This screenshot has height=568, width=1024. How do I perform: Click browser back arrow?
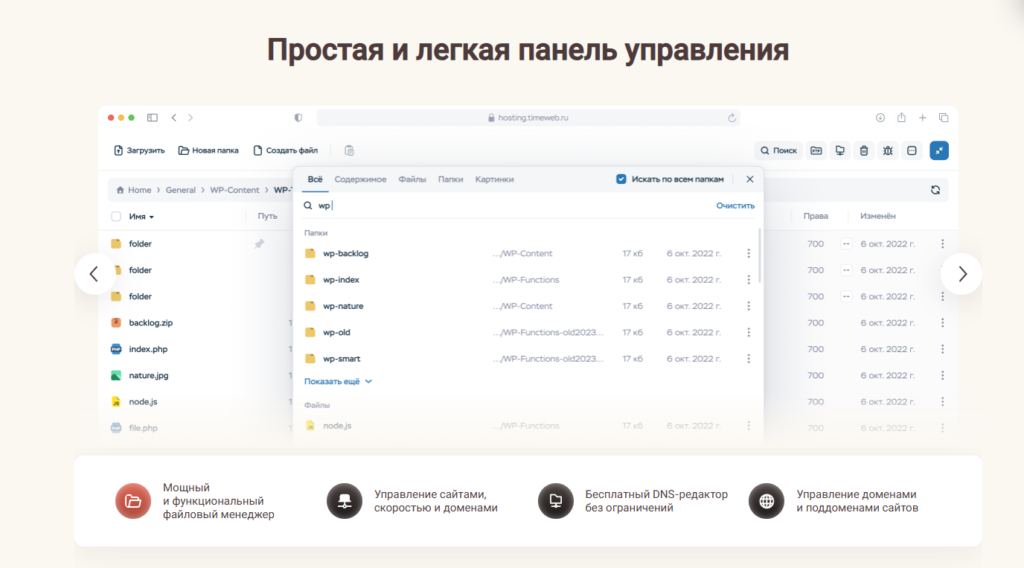174,118
